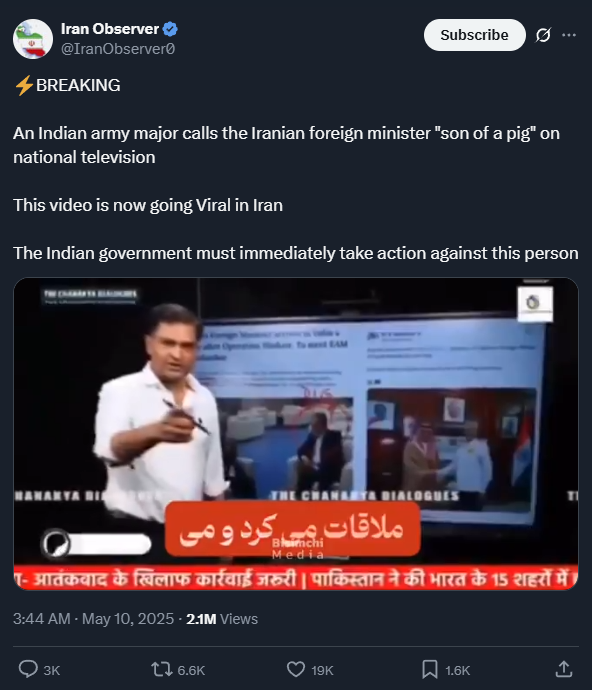Like the post with heart icon
Viewport: 592px width, 690px height.
pyautogui.click(x=296, y=669)
